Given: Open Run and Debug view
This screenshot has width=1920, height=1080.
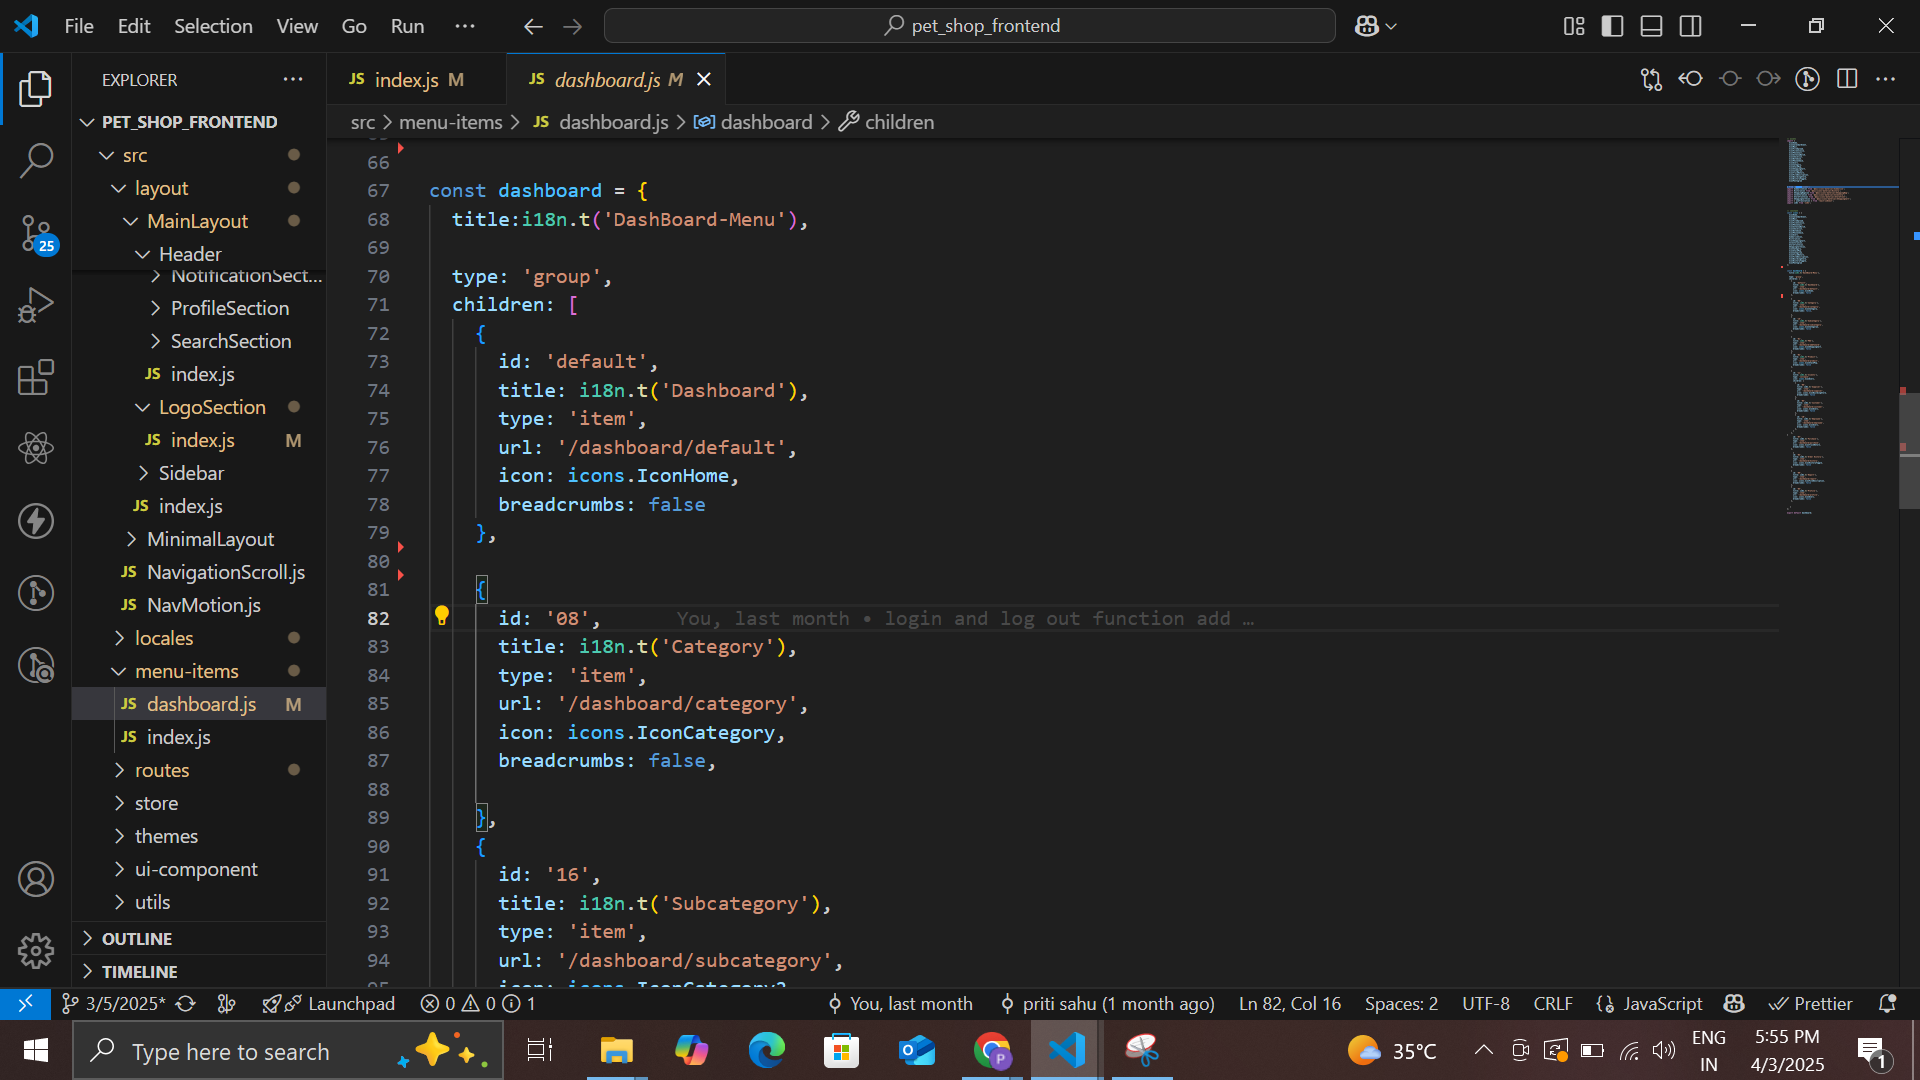Looking at the screenshot, I should click(x=36, y=306).
